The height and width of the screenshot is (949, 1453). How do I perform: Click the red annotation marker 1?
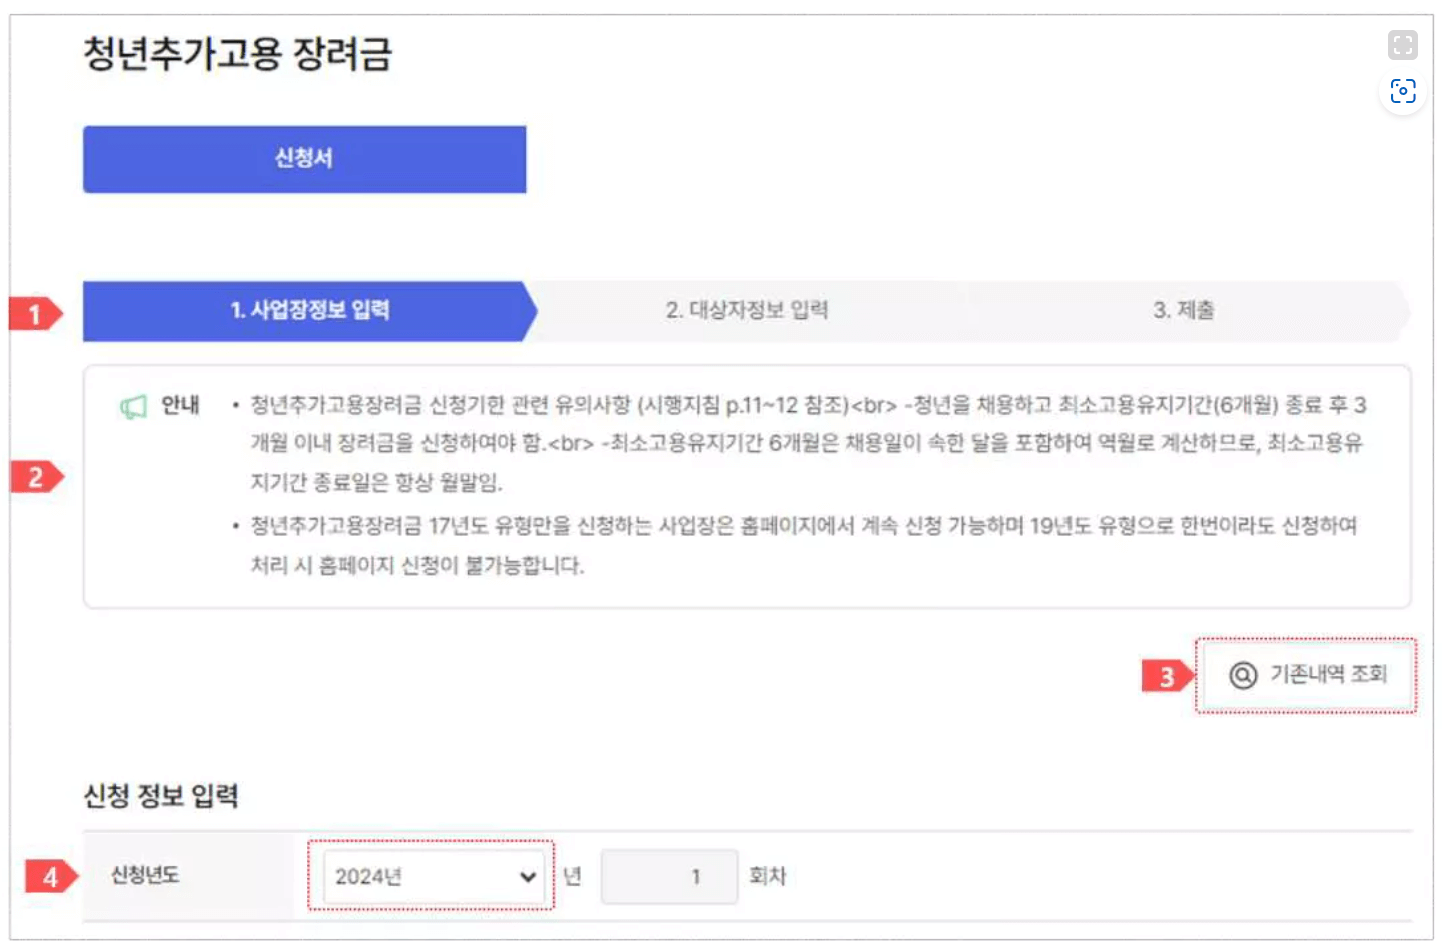pos(35,311)
